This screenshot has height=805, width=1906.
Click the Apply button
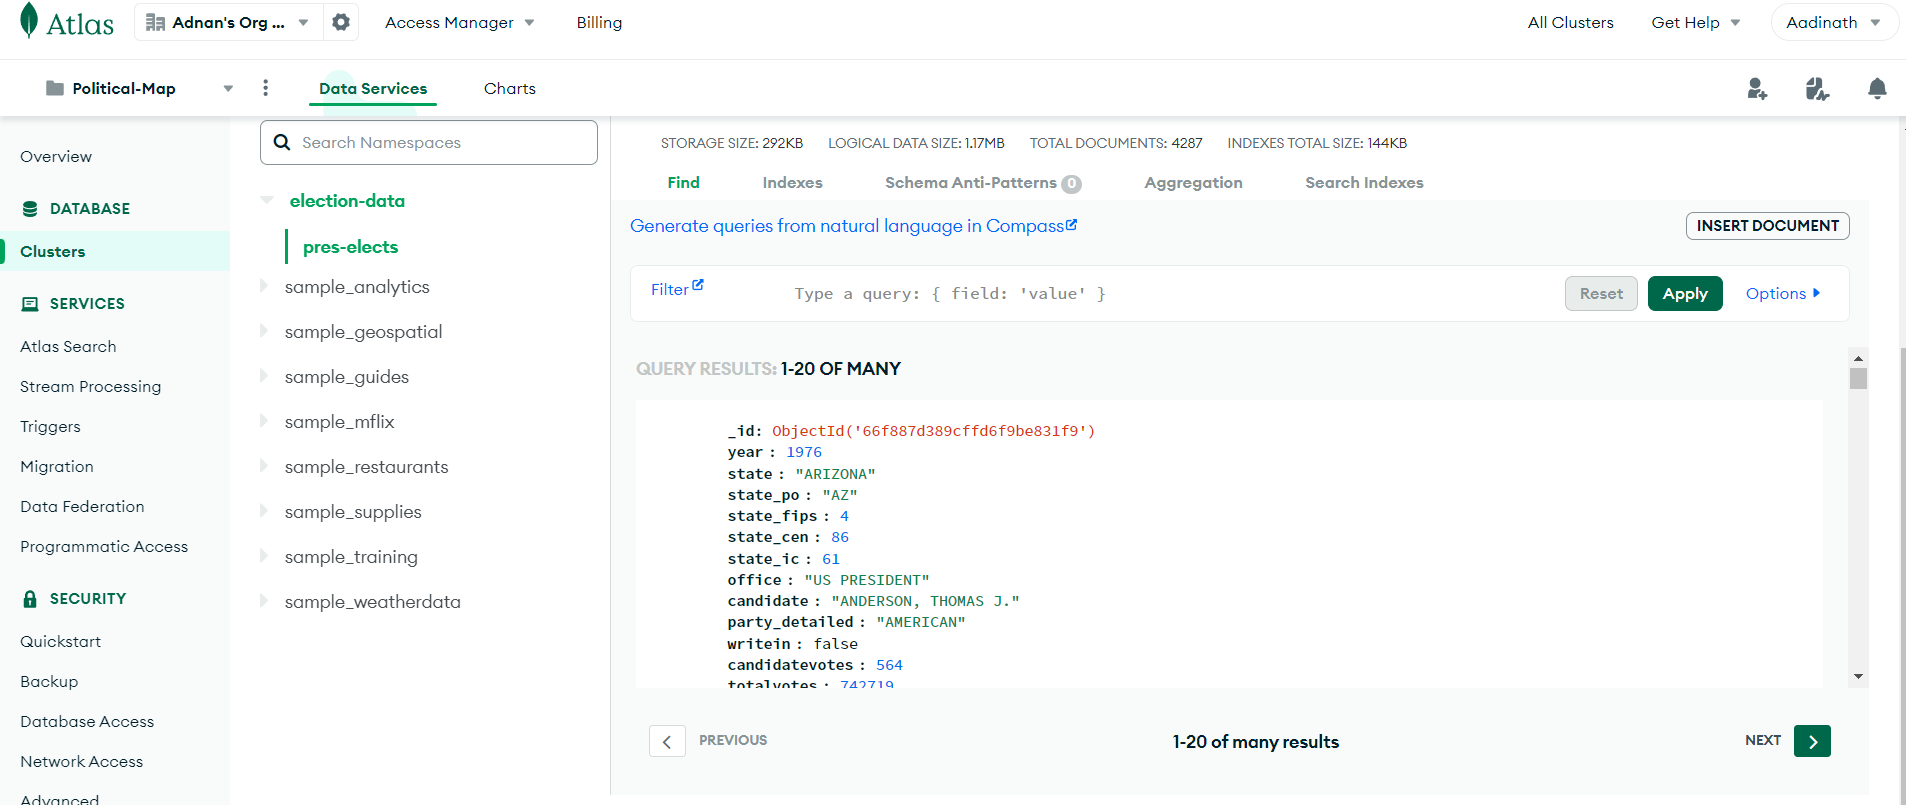click(1685, 293)
